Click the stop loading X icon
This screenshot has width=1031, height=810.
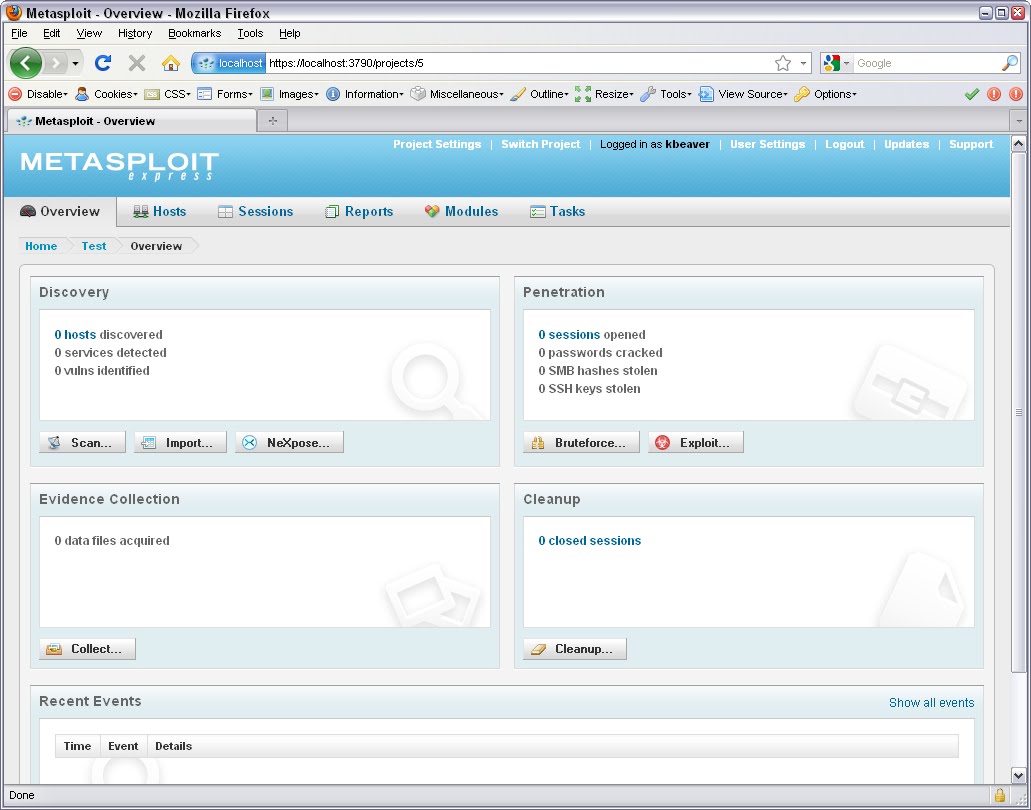click(x=137, y=63)
